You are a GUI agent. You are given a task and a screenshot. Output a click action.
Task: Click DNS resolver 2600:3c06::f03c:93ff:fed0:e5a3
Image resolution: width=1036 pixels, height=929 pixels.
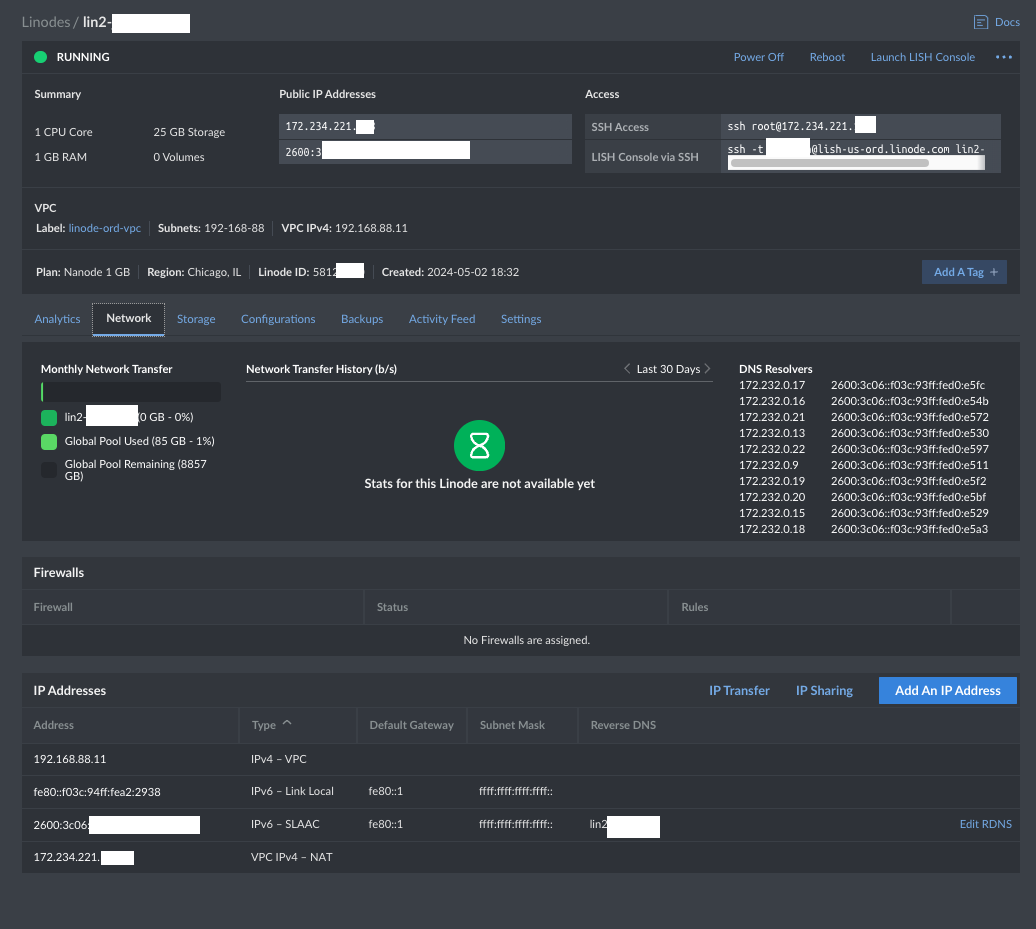(909, 529)
